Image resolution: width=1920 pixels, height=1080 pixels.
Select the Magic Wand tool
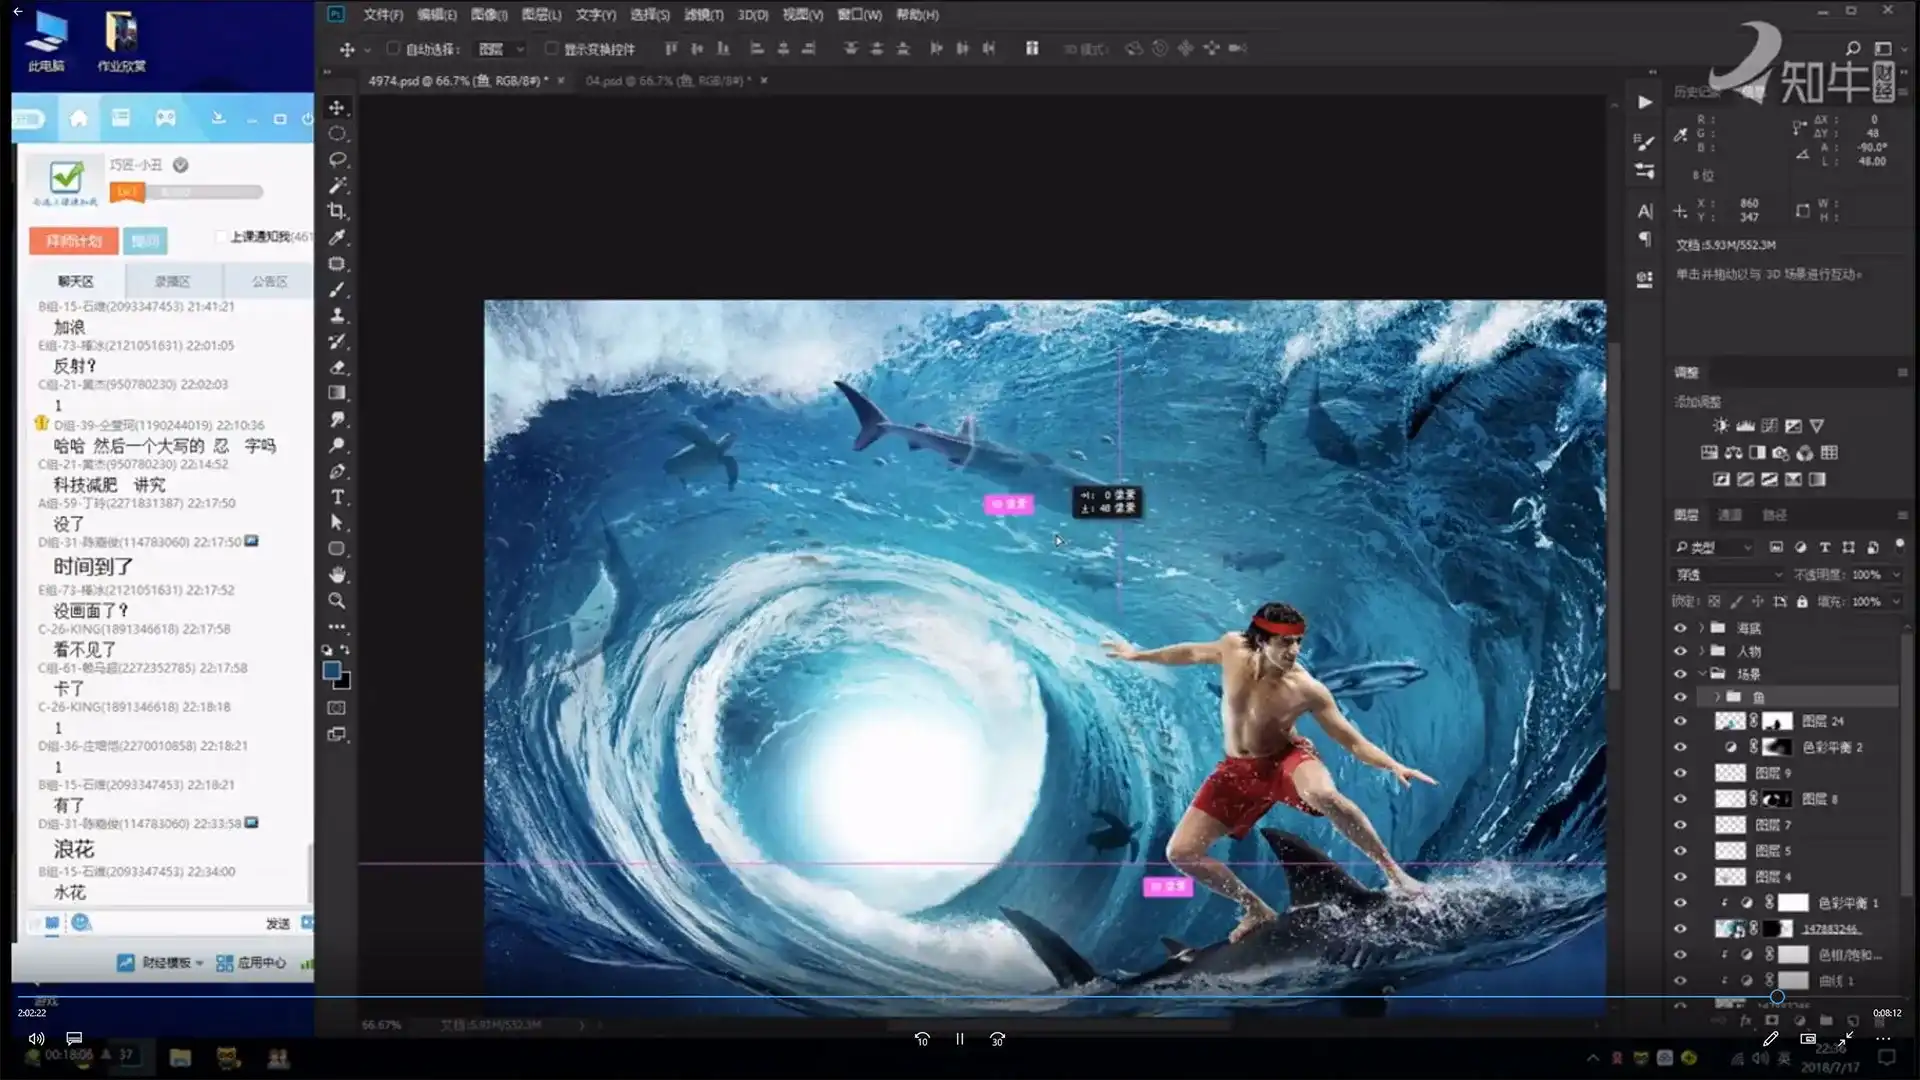[x=337, y=185]
